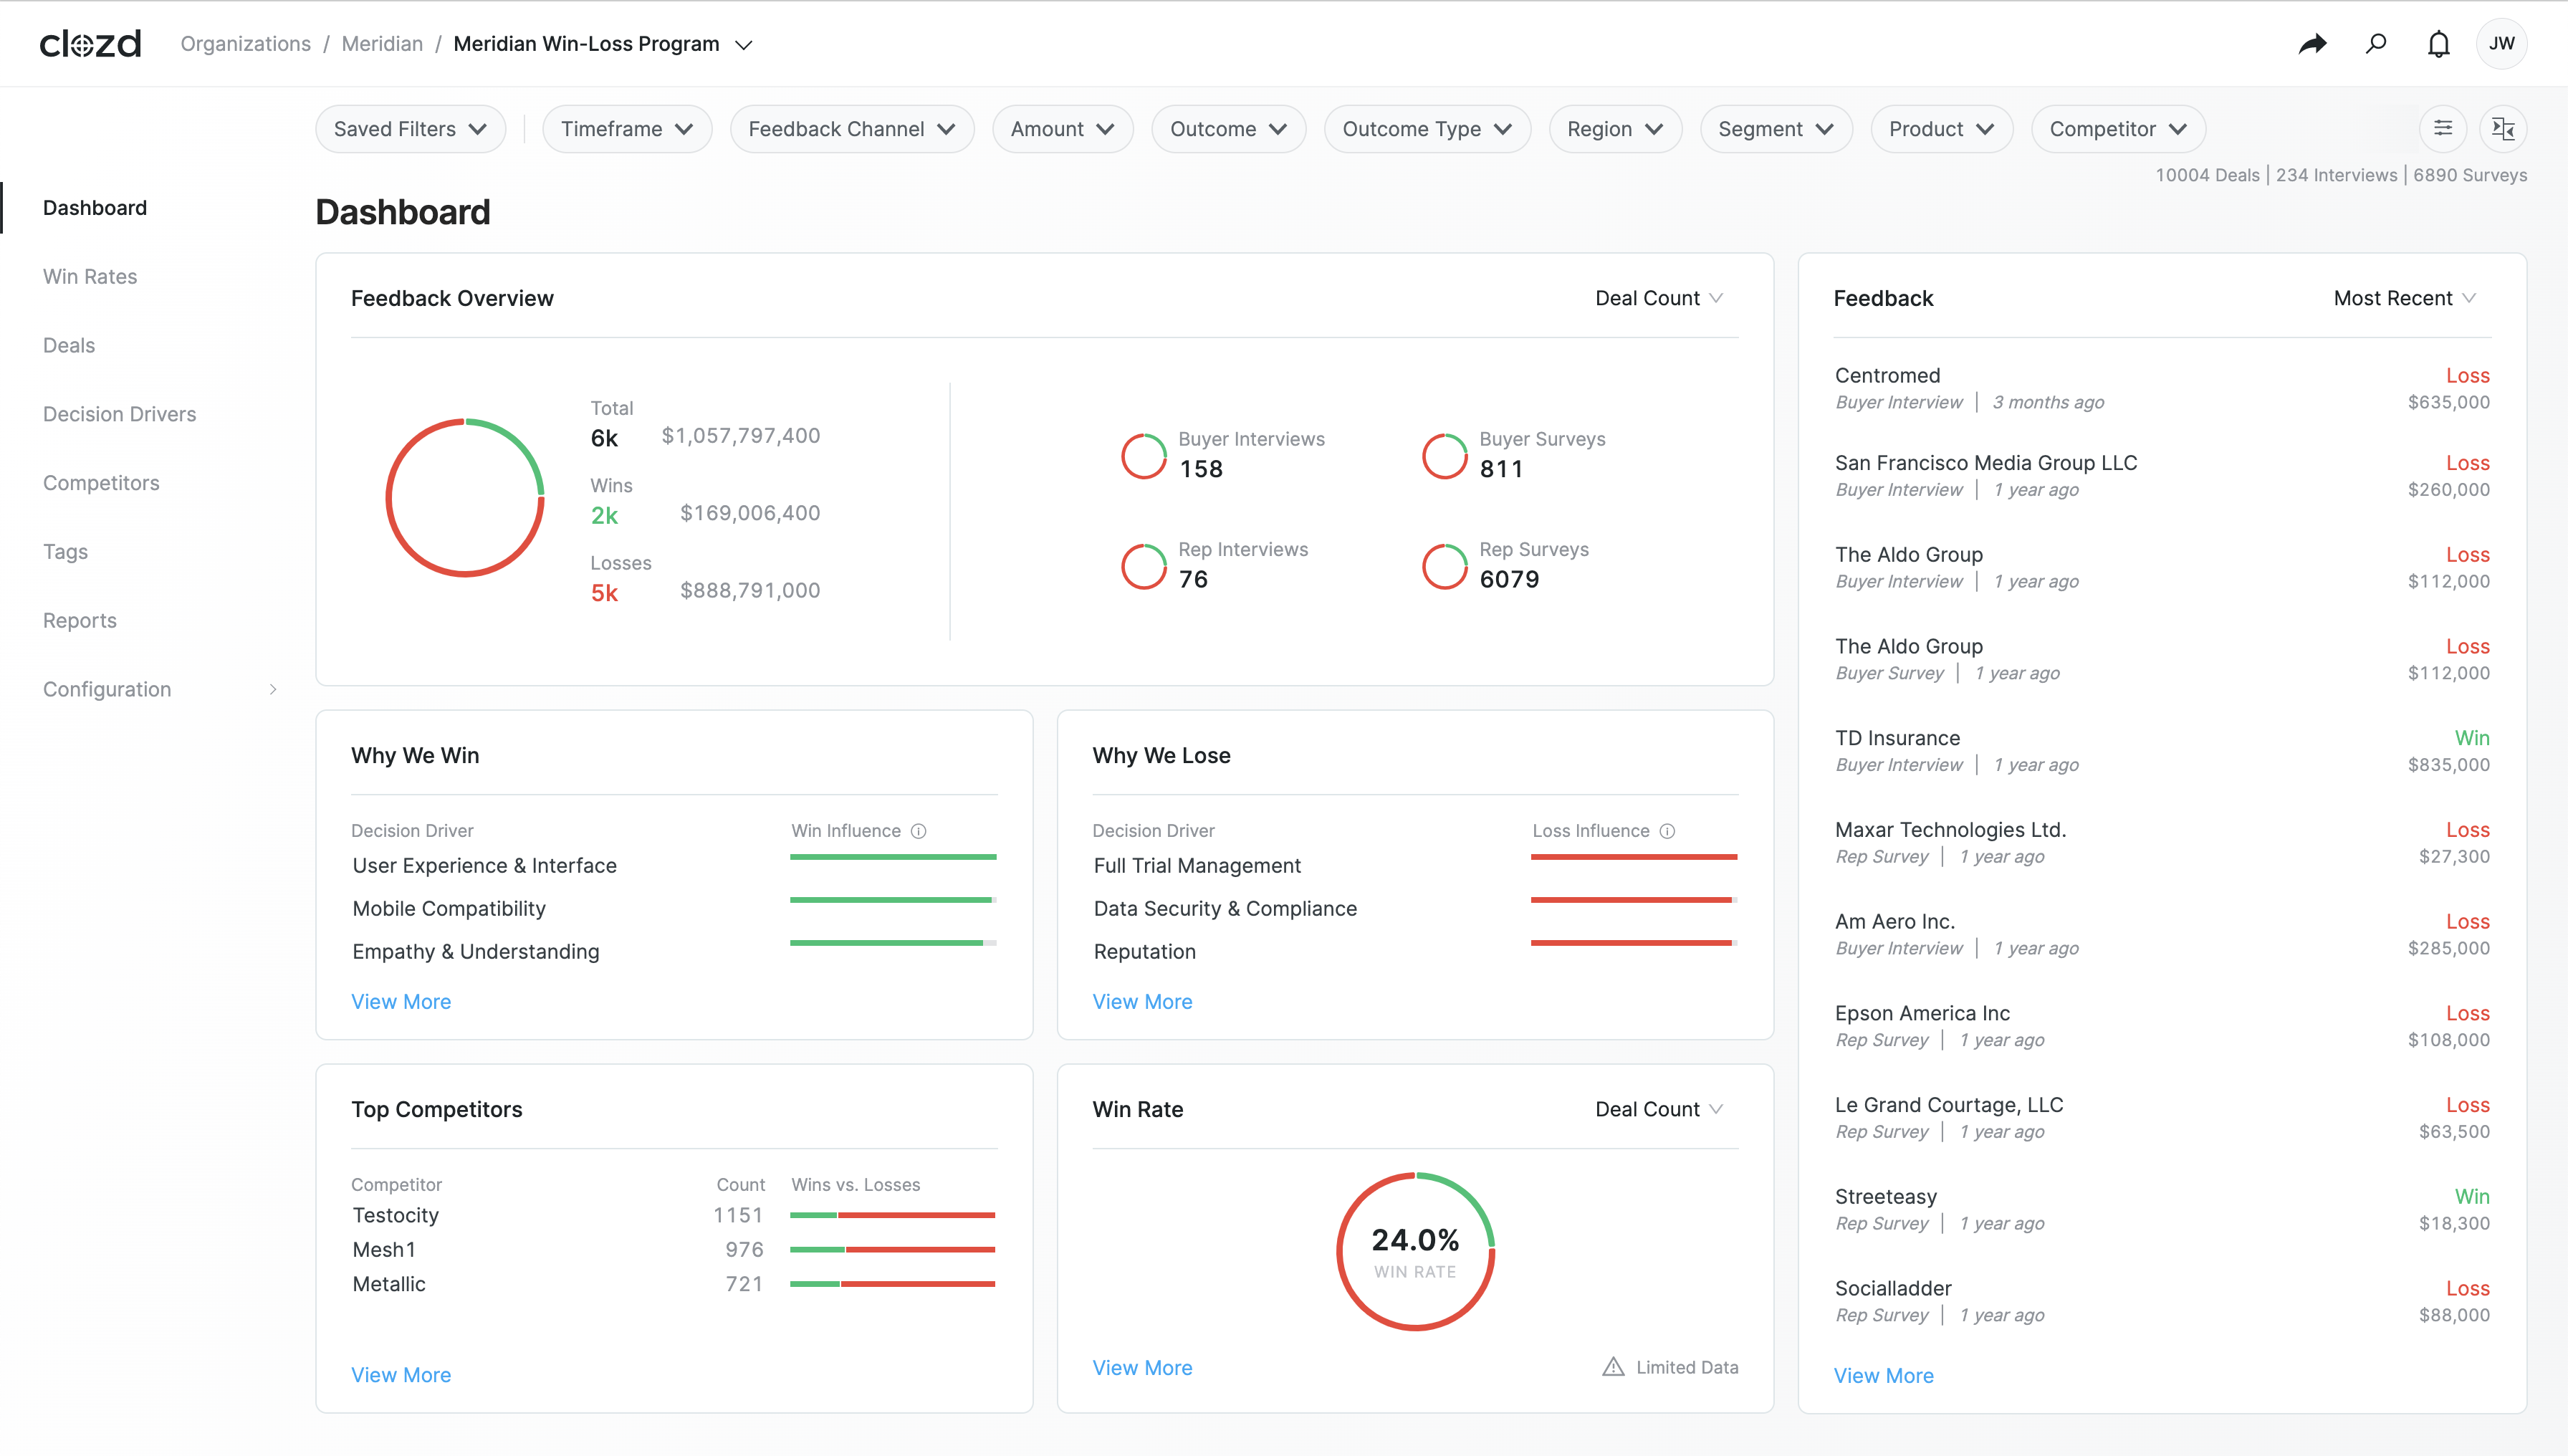Open the notifications bell
Viewport: 2568px width, 1456px height.
pos(2439,44)
